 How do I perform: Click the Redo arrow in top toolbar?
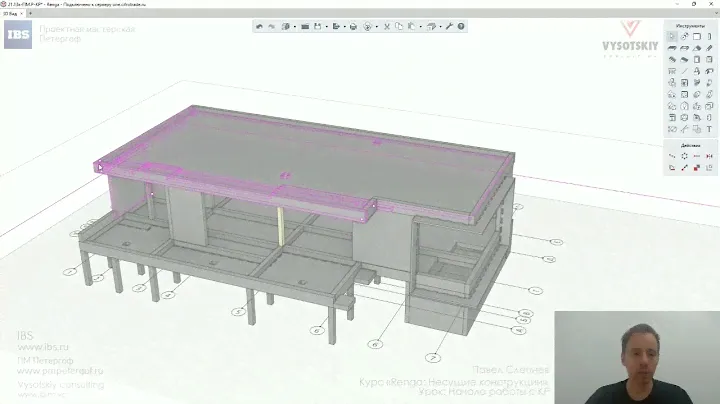point(271,27)
